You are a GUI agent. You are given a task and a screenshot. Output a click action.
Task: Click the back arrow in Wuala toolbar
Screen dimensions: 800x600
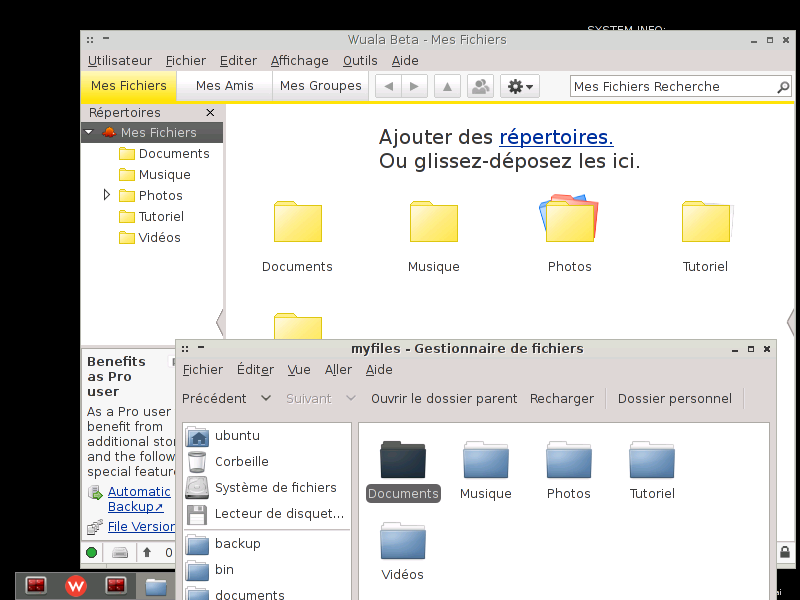click(x=389, y=86)
